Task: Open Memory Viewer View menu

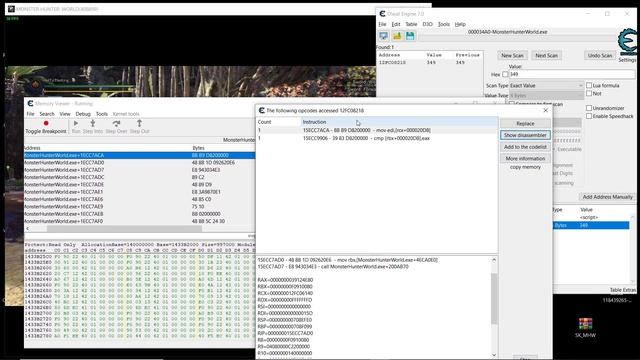Action: click(x=65, y=114)
